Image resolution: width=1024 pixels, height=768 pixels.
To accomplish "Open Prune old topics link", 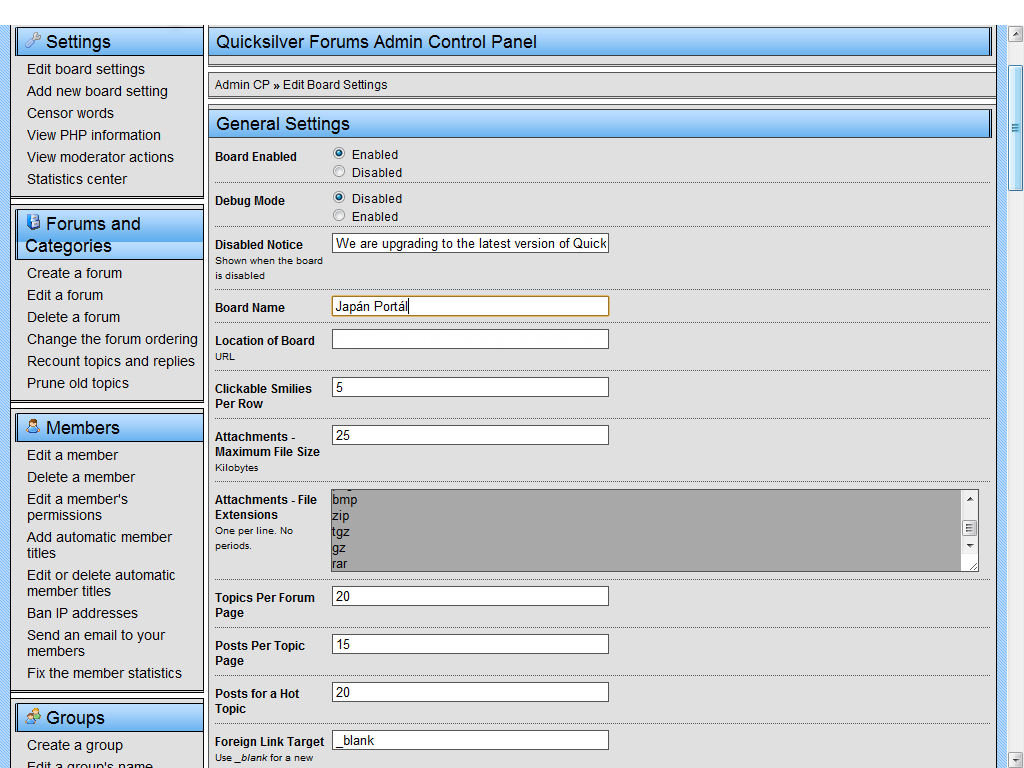I will click(78, 383).
